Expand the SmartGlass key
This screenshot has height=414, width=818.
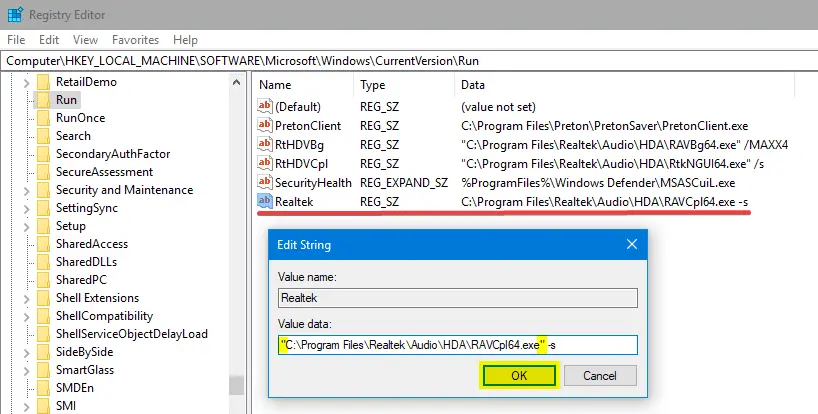pyautogui.click(x=26, y=371)
